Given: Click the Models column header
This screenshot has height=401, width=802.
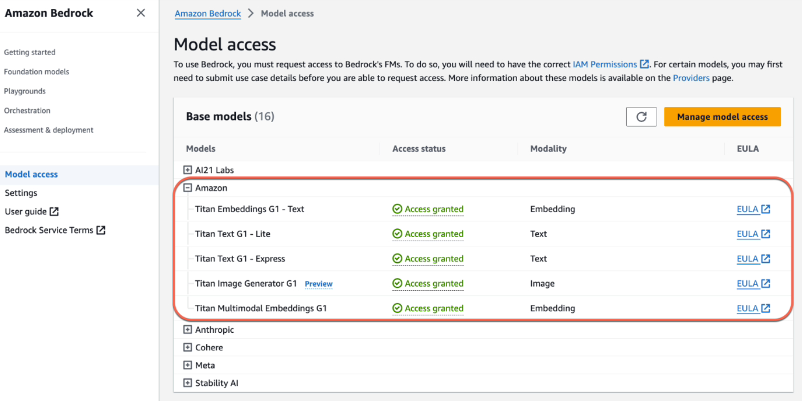Looking at the screenshot, I should pyautogui.click(x=200, y=149).
